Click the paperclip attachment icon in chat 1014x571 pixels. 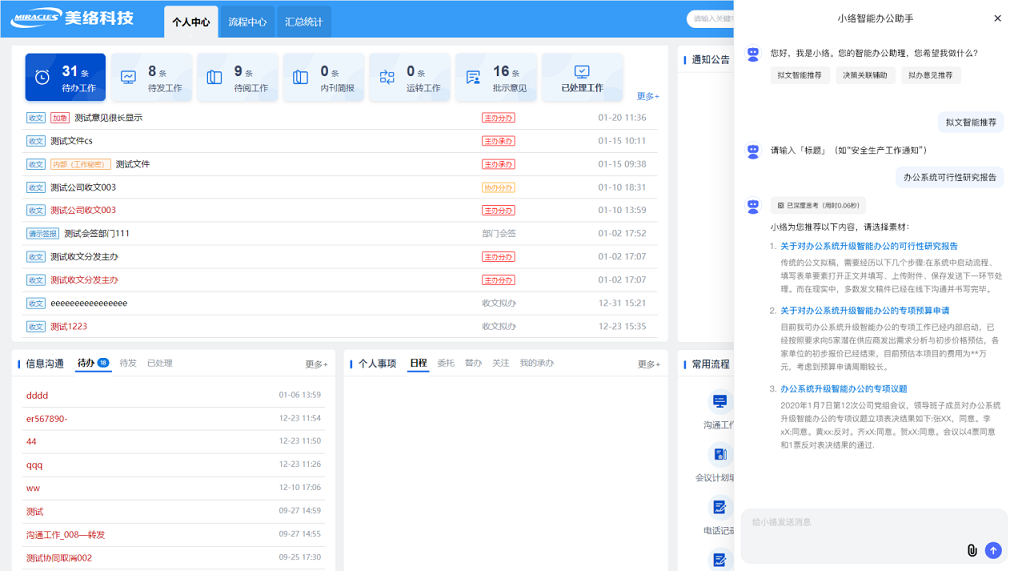971,550
